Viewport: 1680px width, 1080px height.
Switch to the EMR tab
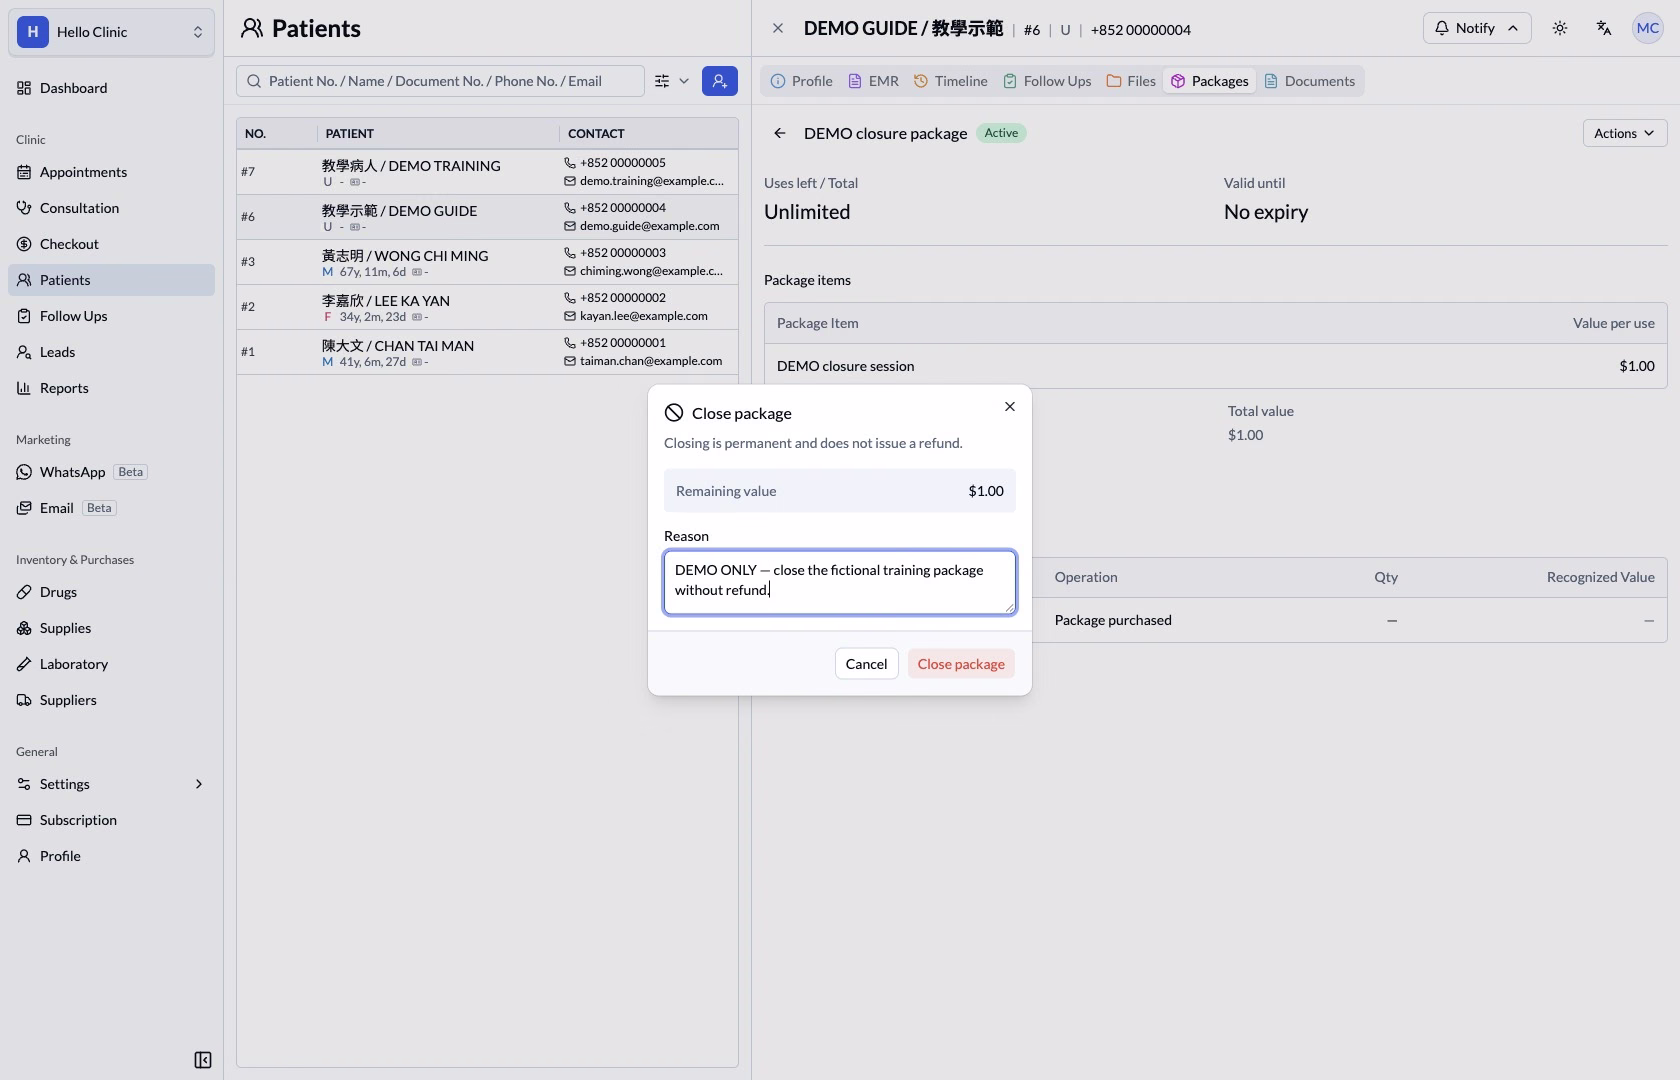pos(873,81)
